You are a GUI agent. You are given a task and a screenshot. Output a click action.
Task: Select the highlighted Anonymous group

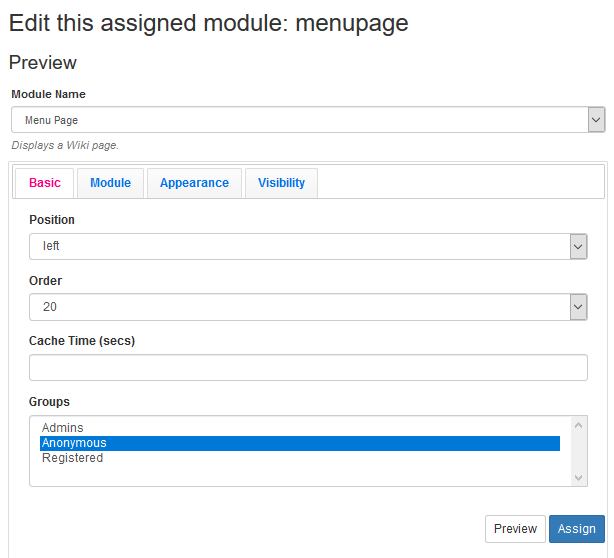point(74,443)
